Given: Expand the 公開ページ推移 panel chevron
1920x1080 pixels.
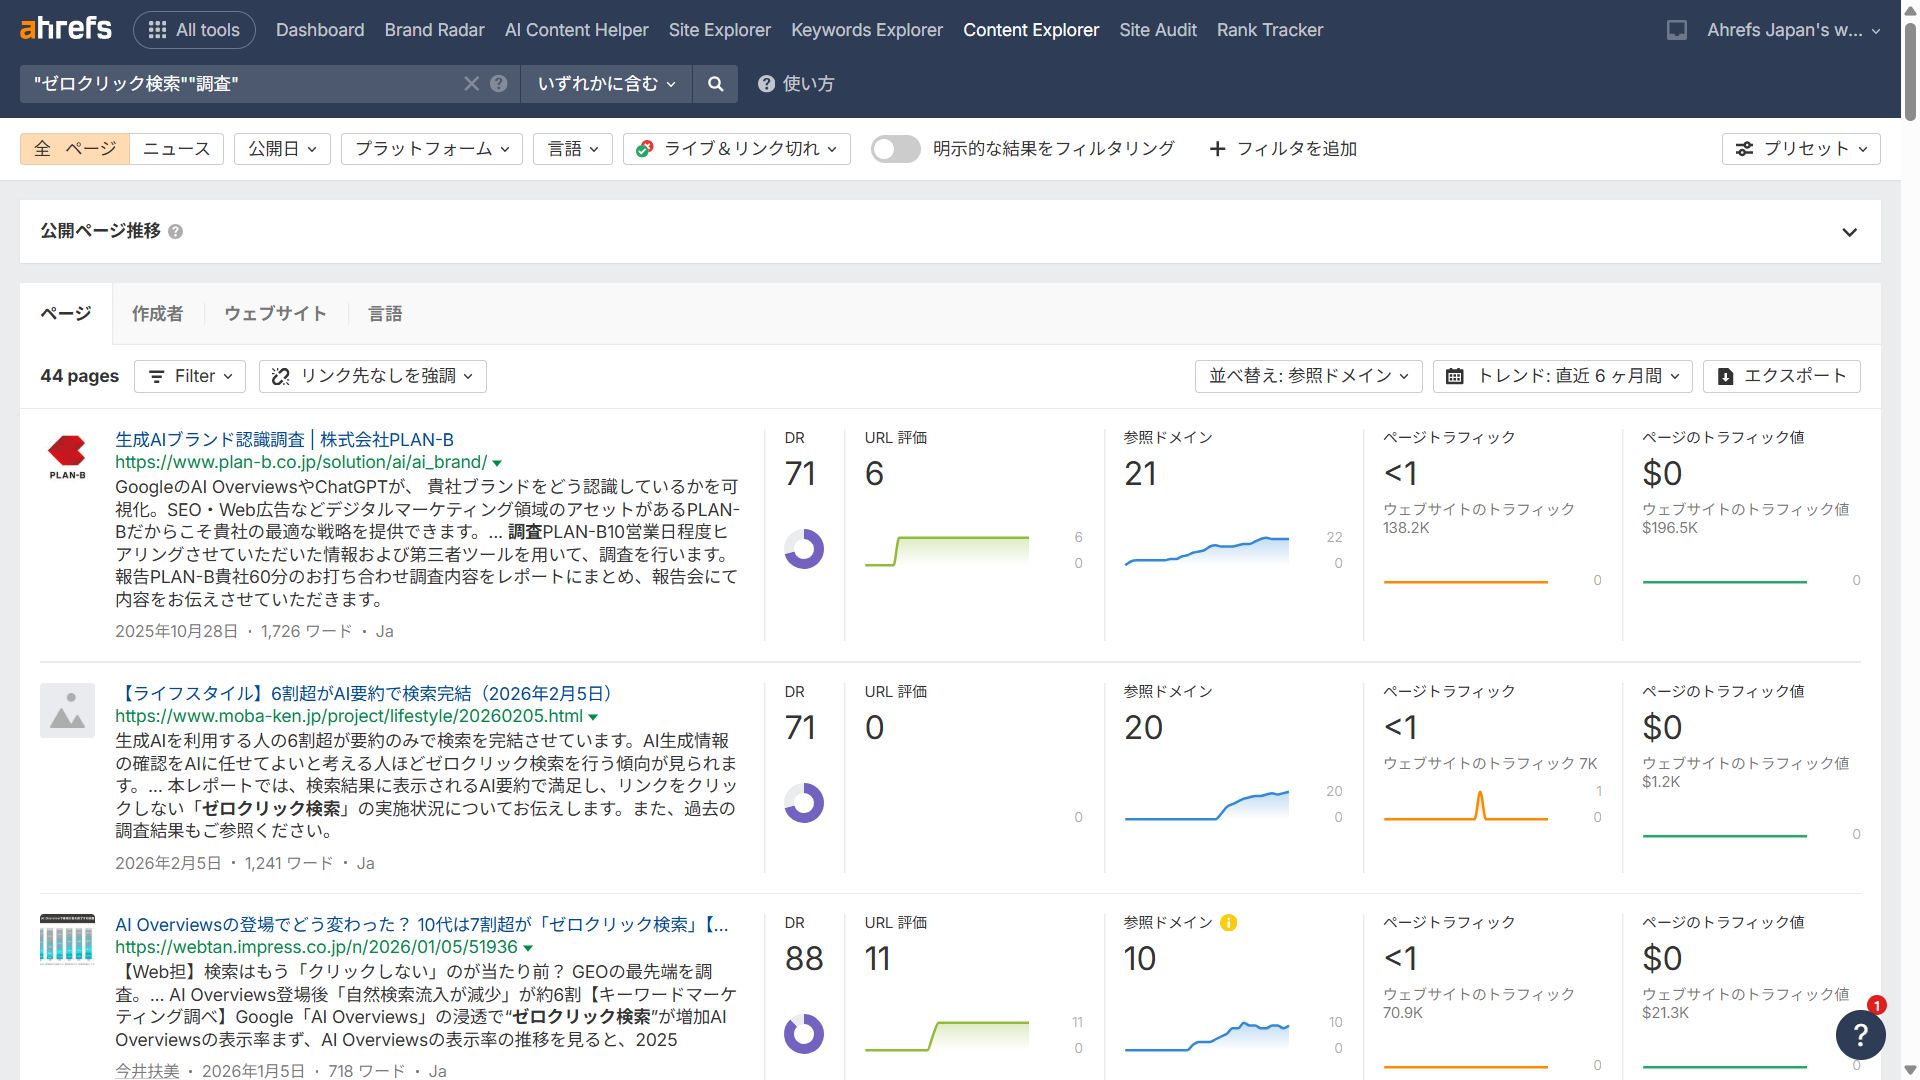Looking at the screenshot, I should (1850, 232).
